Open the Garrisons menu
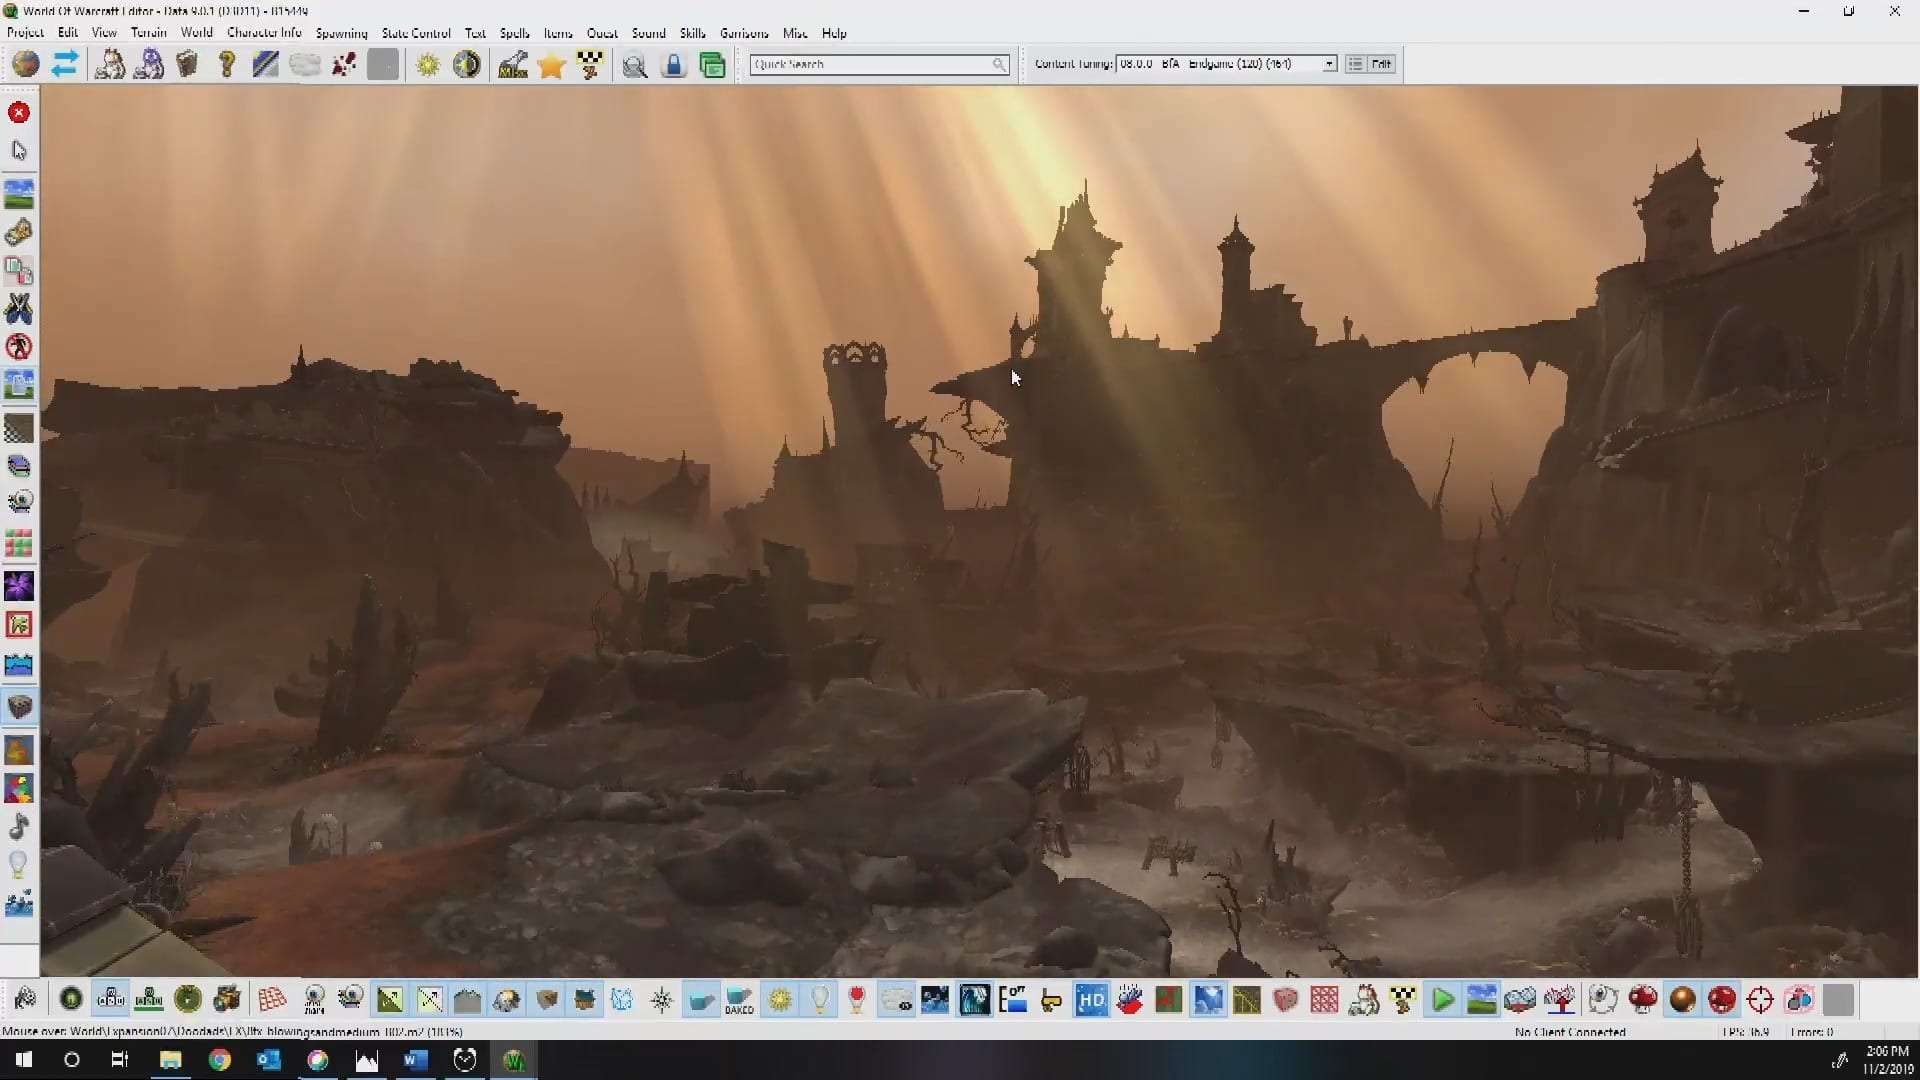The image size is (1920, 1080). (744, 33)
